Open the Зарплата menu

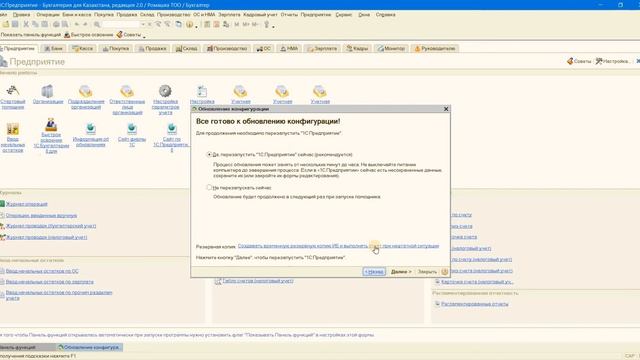(229, 15)
